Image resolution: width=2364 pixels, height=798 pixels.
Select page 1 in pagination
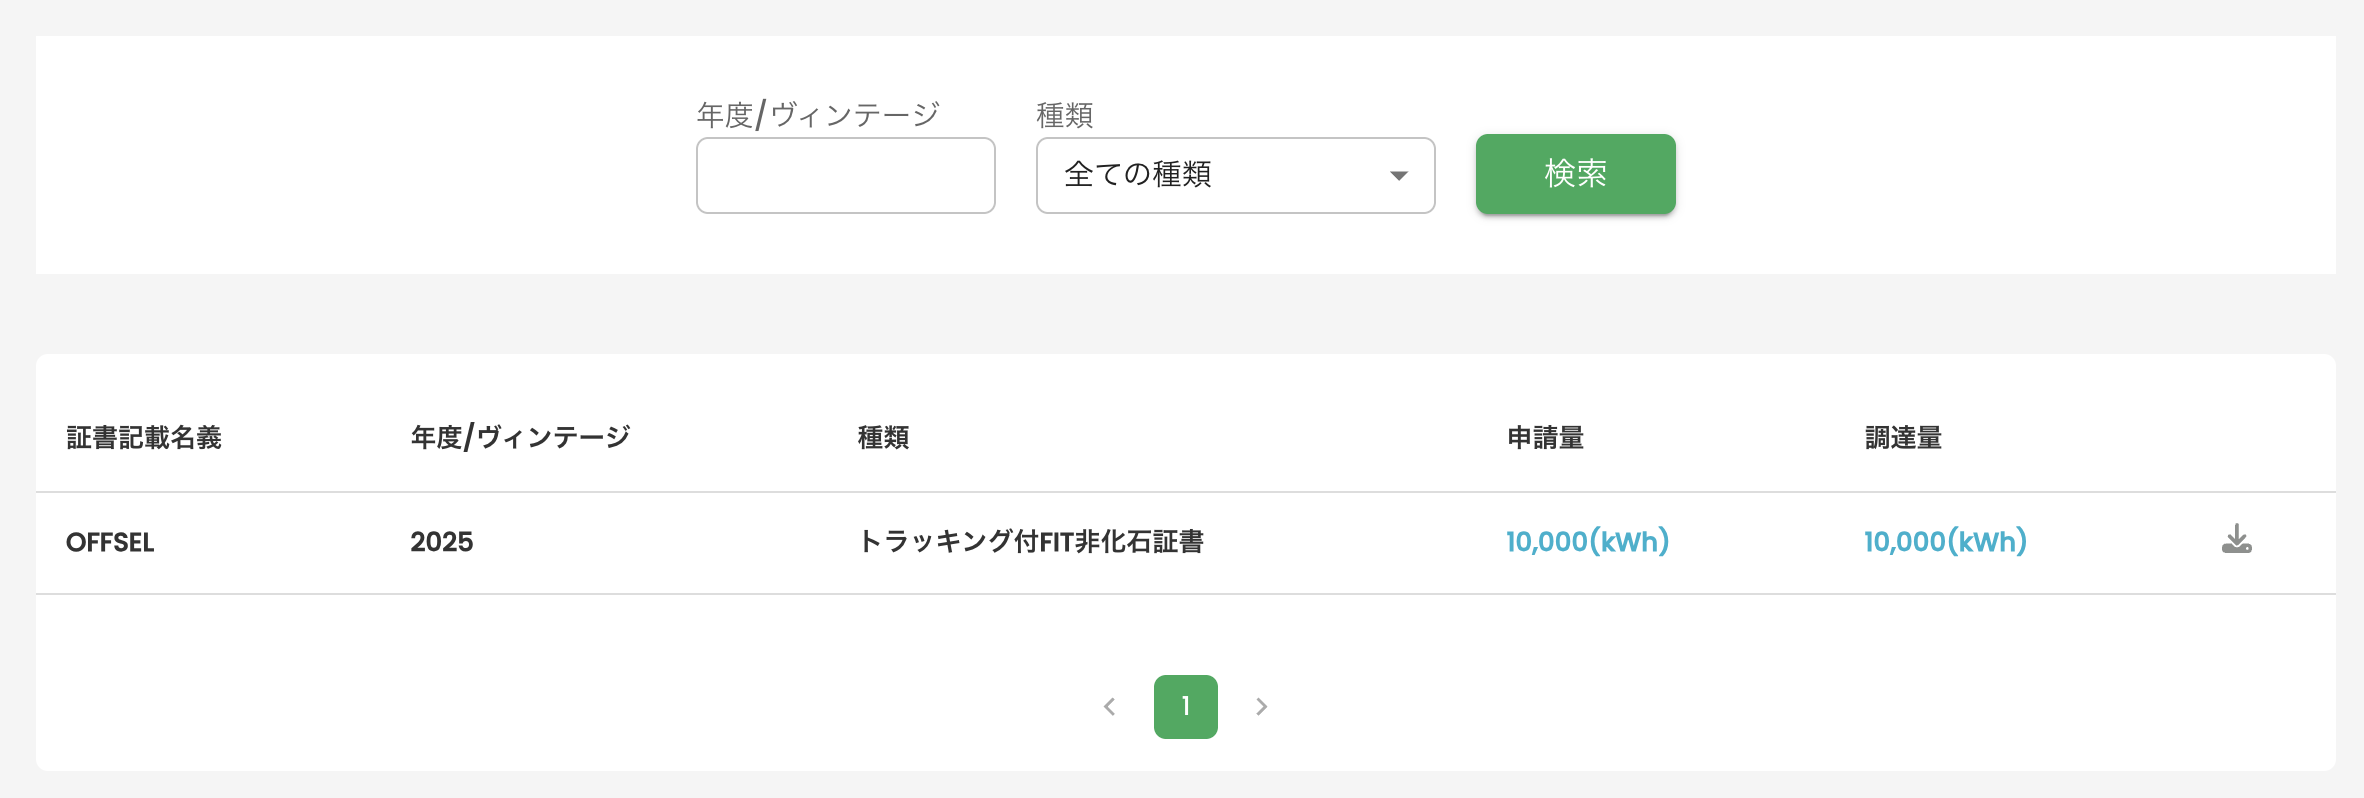(1185, 707)
